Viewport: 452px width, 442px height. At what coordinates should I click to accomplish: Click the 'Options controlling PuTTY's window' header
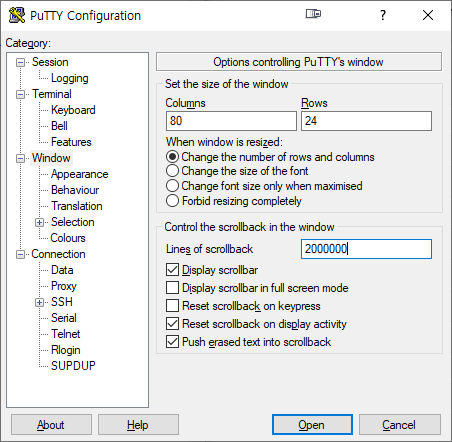(x=299, y=62)
